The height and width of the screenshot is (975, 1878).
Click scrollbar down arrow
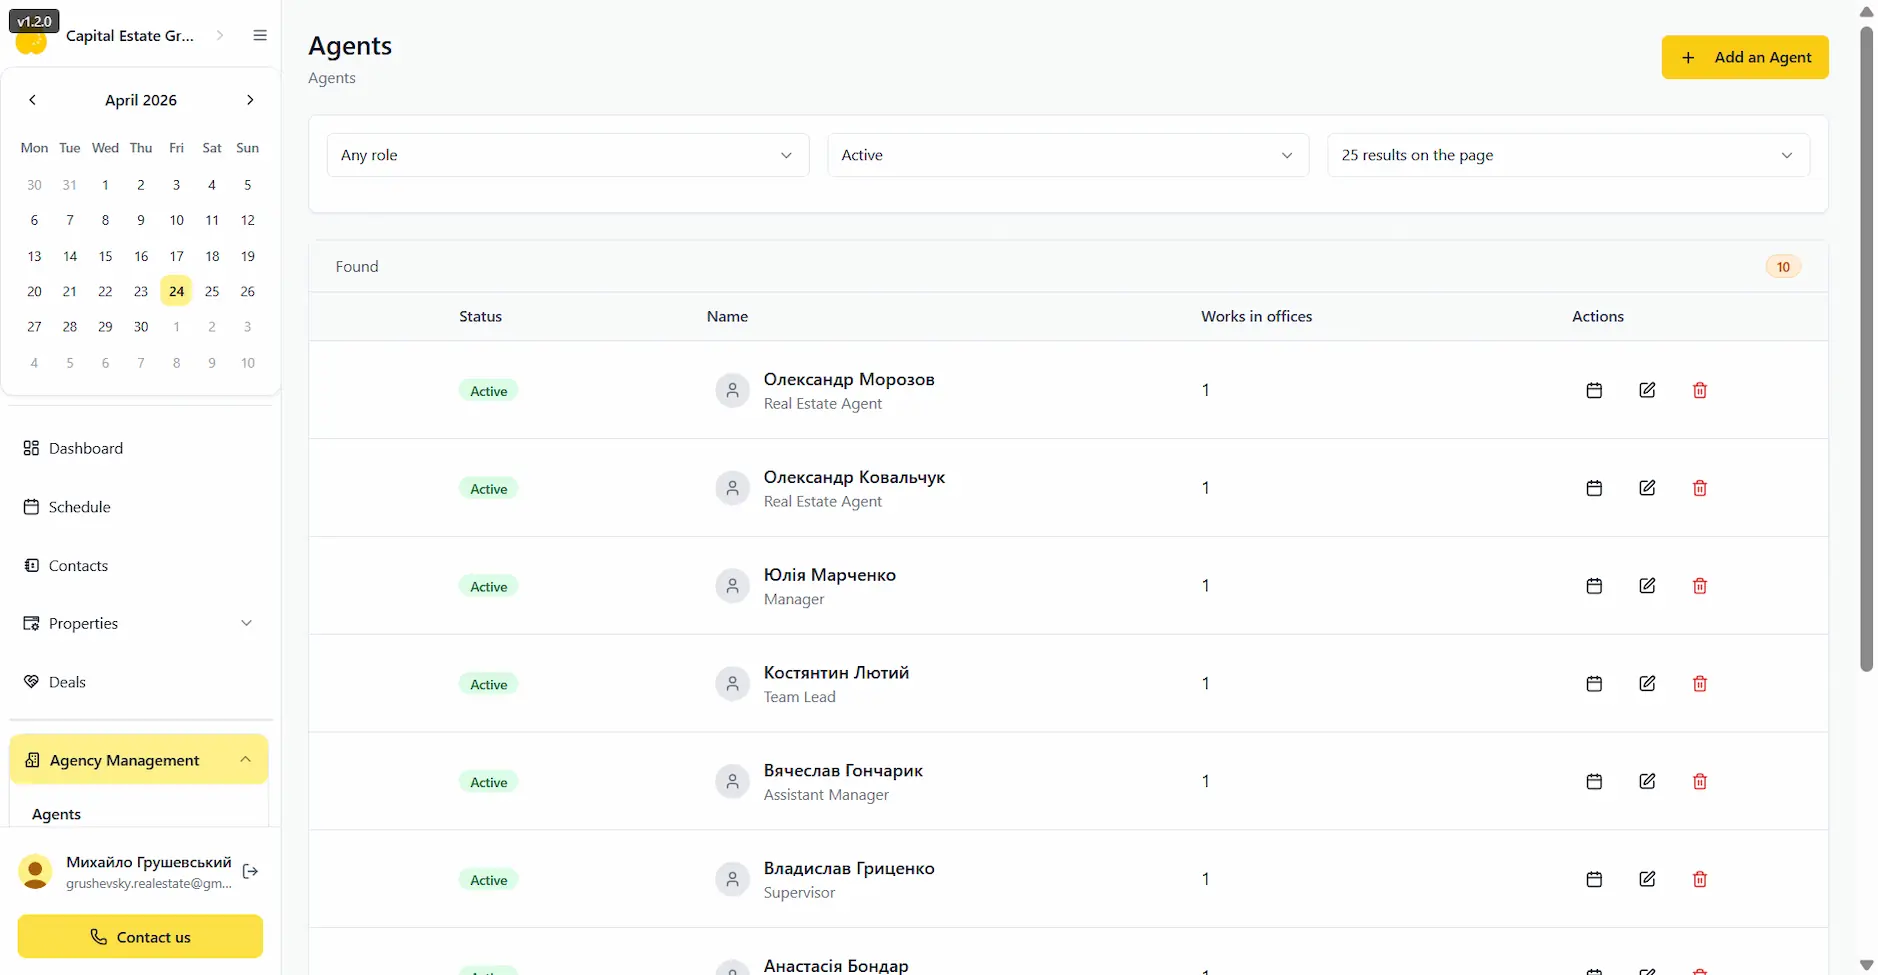[x=1866, y=965]
